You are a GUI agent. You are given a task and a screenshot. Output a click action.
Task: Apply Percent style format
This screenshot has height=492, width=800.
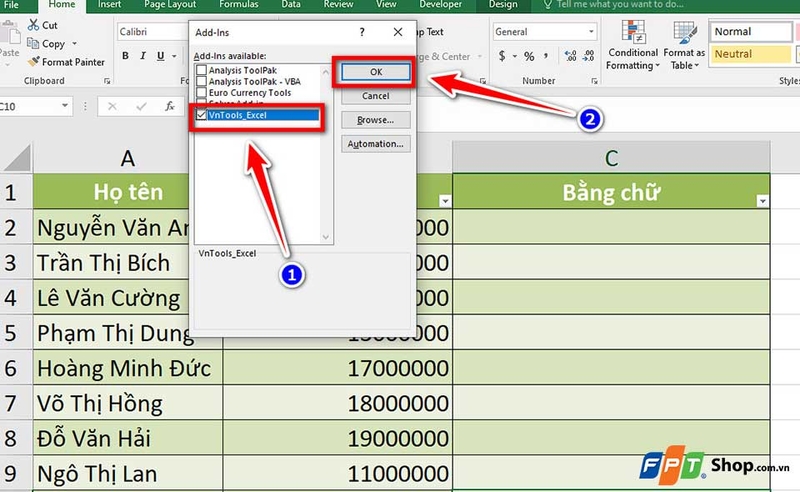pyautogui.click(x=529, y=56)
